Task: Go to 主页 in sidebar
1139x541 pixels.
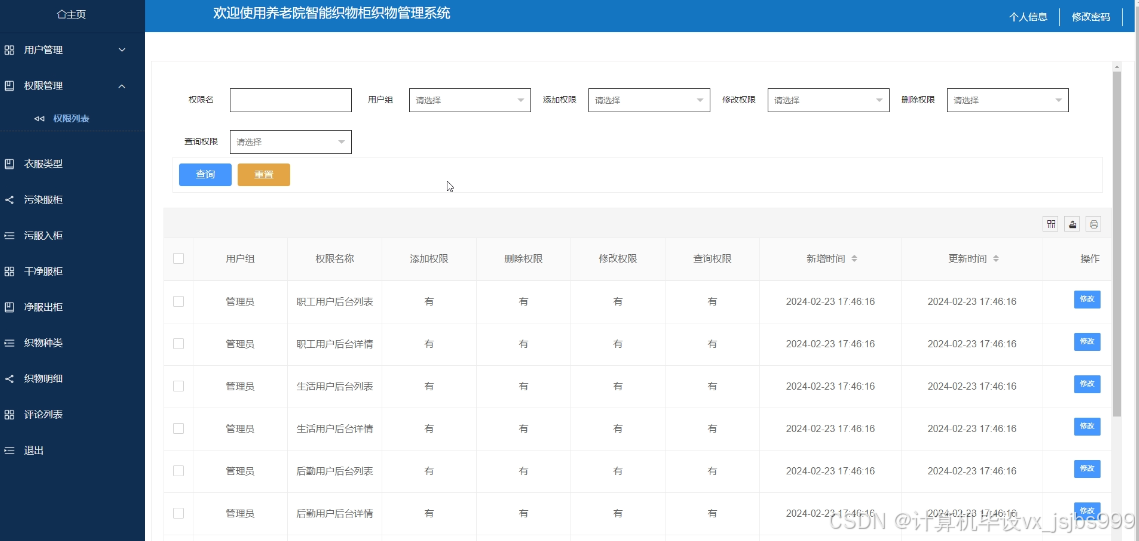Action: [x=72, y=14]
